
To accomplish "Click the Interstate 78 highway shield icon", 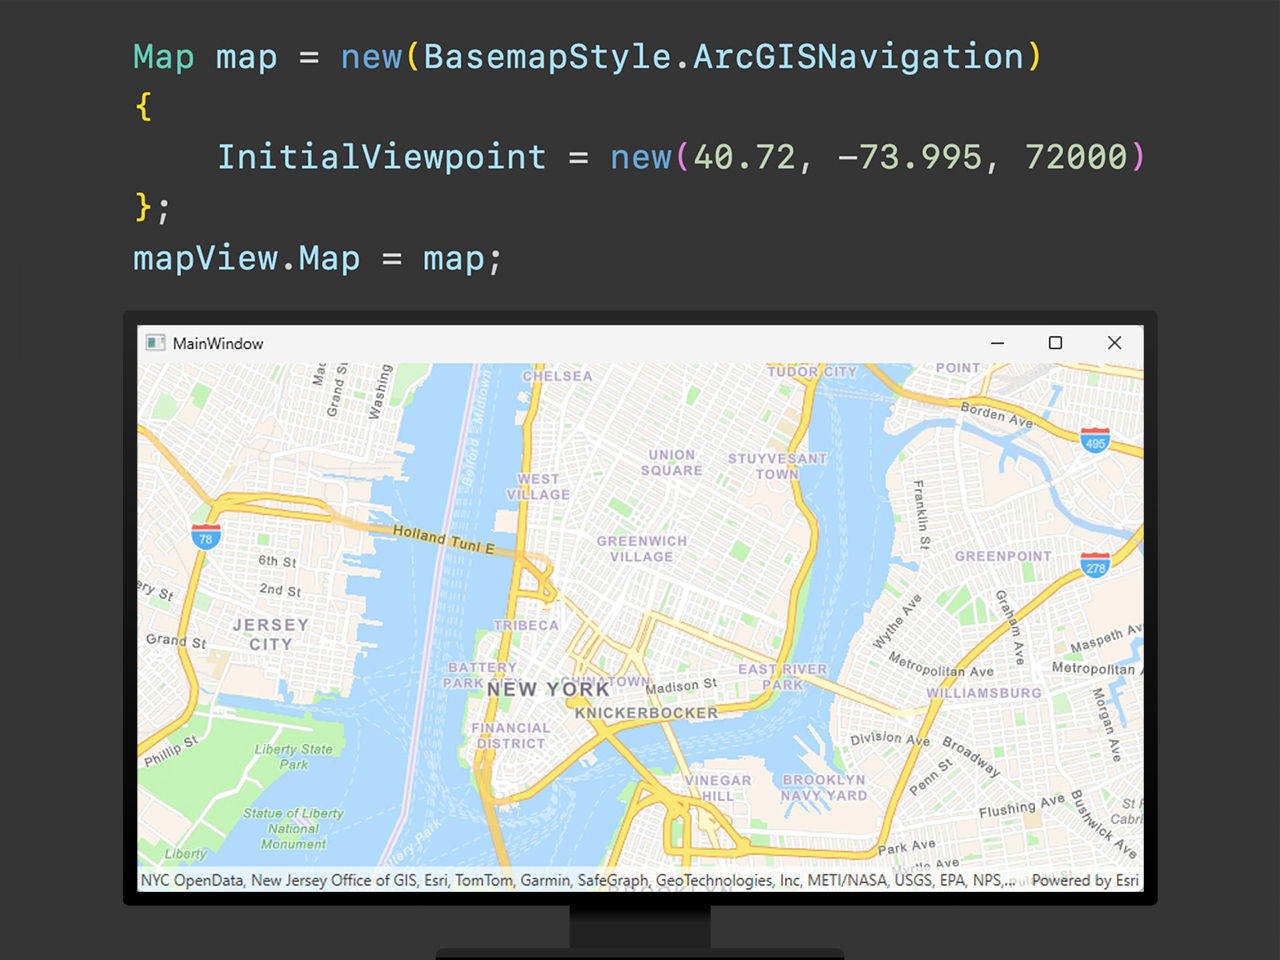I will tap(205, 537).
